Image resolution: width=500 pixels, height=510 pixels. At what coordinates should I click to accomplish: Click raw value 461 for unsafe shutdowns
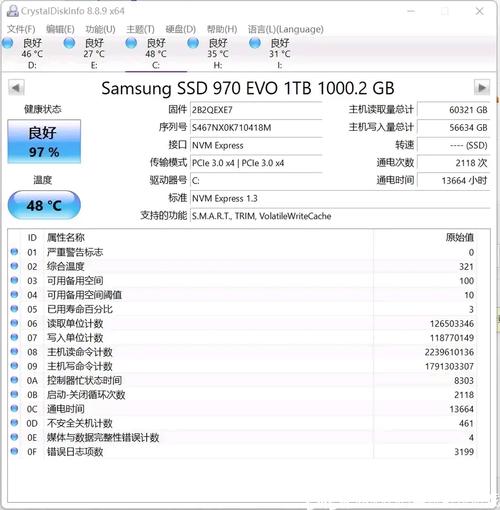pos(466,423)
